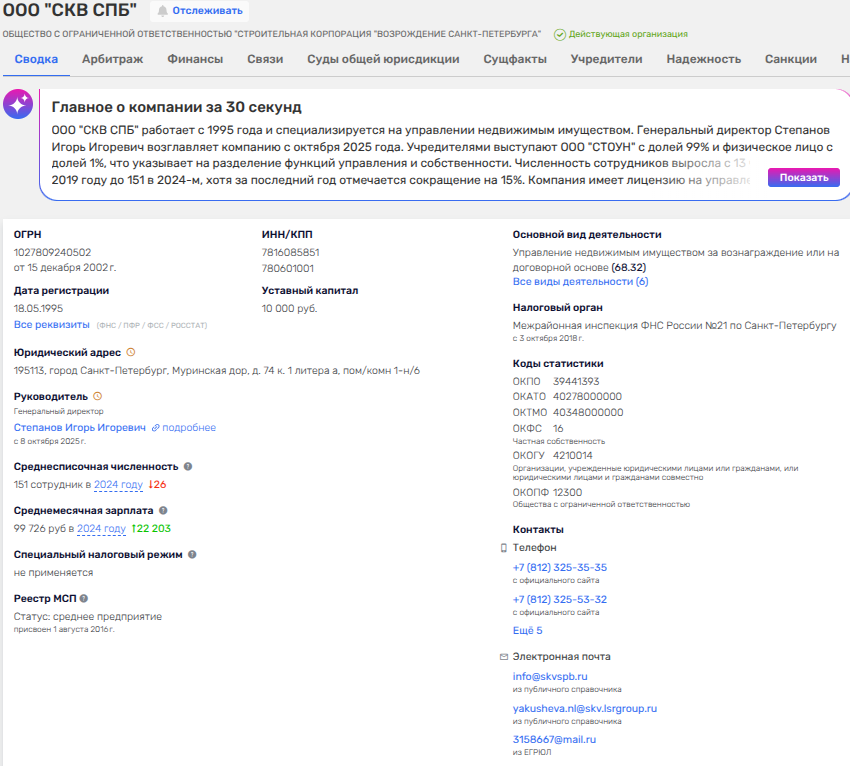Open the 2024 году selector for employee count
This screenshot has width=850, height=766.
tap(118, 485)
